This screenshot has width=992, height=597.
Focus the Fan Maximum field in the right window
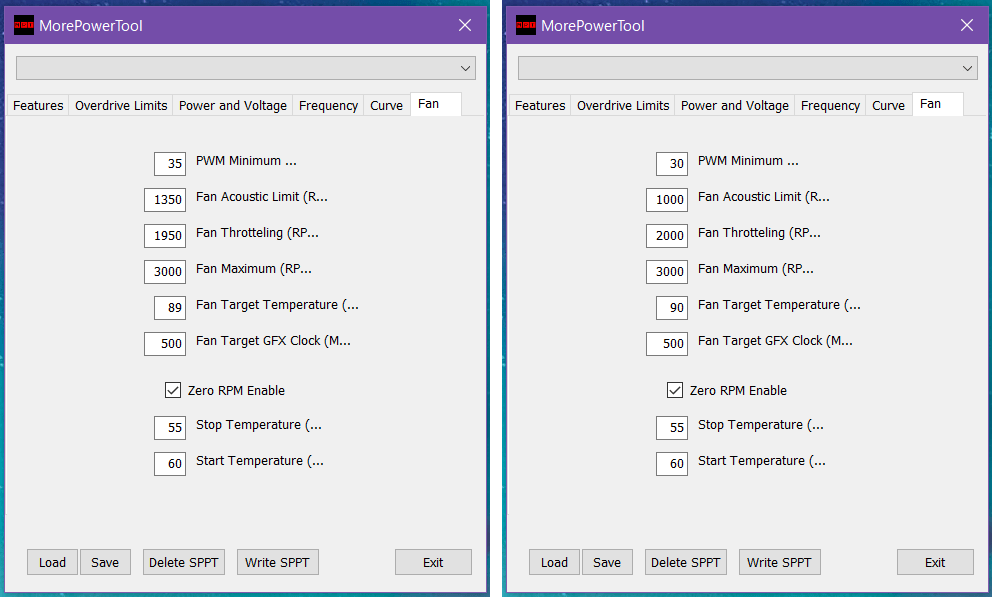coord(667,272)
